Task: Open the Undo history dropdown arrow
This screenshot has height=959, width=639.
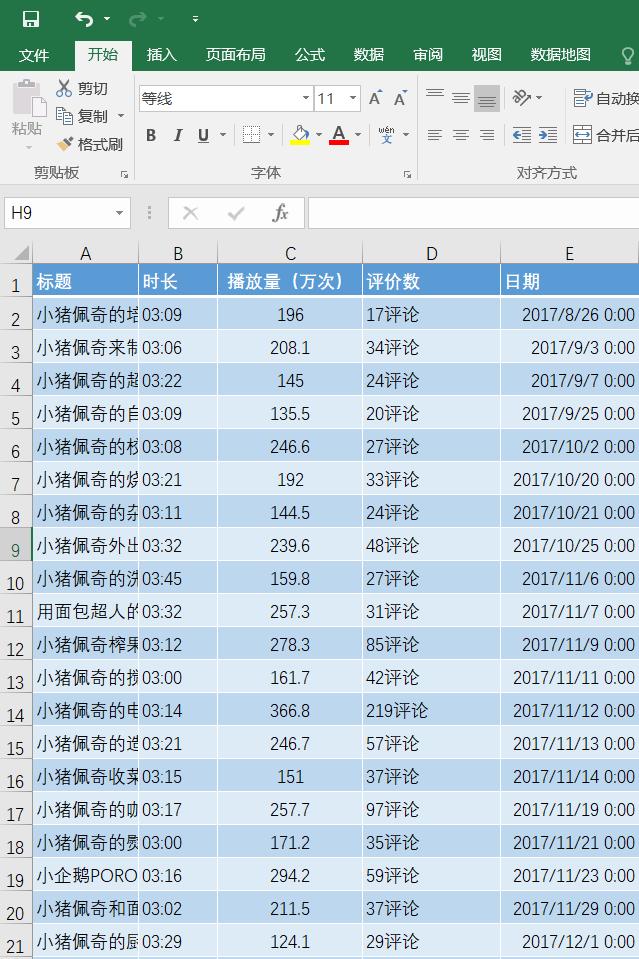Action: (107, 19)
